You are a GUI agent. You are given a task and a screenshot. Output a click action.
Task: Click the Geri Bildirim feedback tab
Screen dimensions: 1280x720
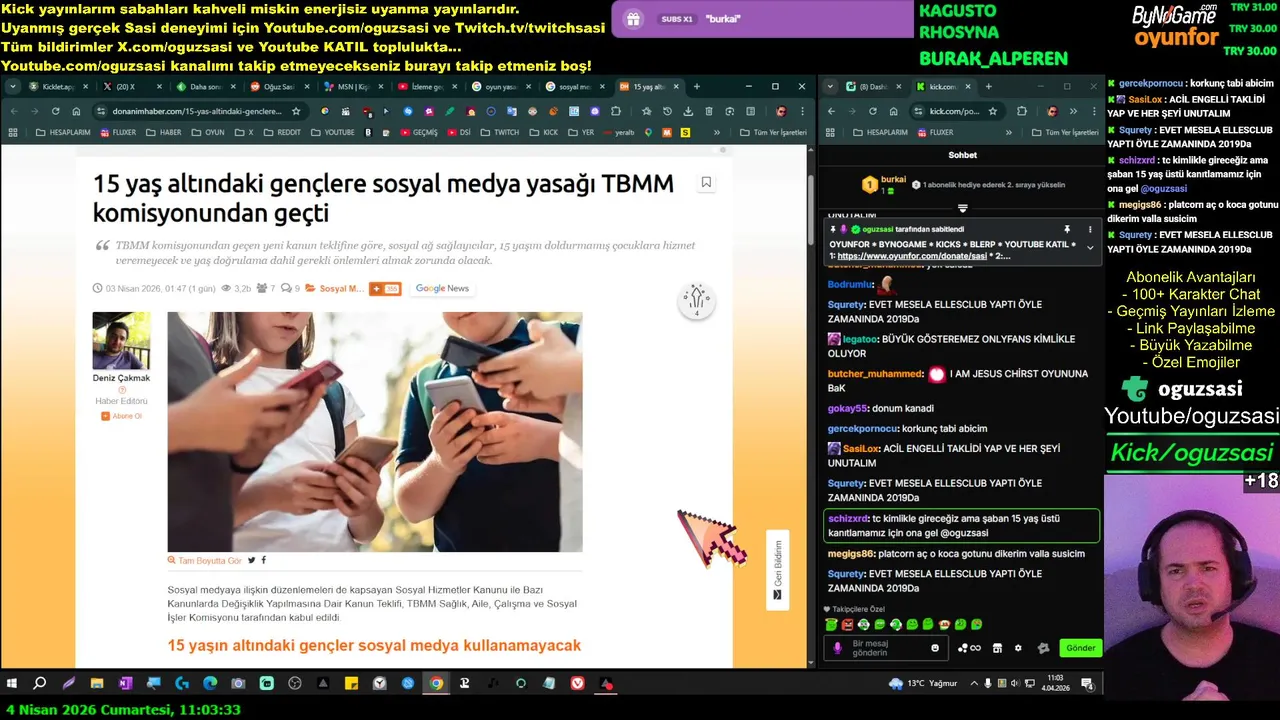click(x=777, y=569)
